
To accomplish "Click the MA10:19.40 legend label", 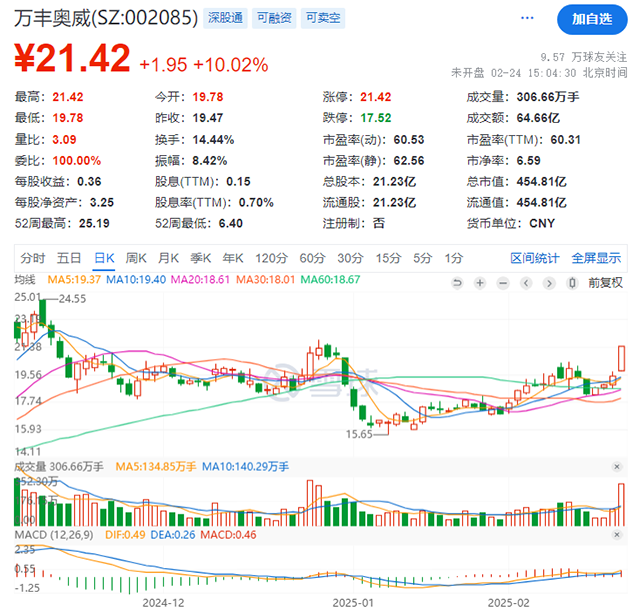I will 136,280.
